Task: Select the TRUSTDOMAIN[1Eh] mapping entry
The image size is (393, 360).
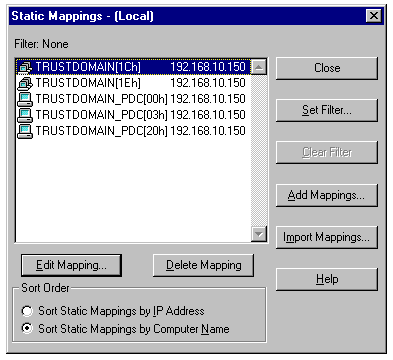Action: 133,83
